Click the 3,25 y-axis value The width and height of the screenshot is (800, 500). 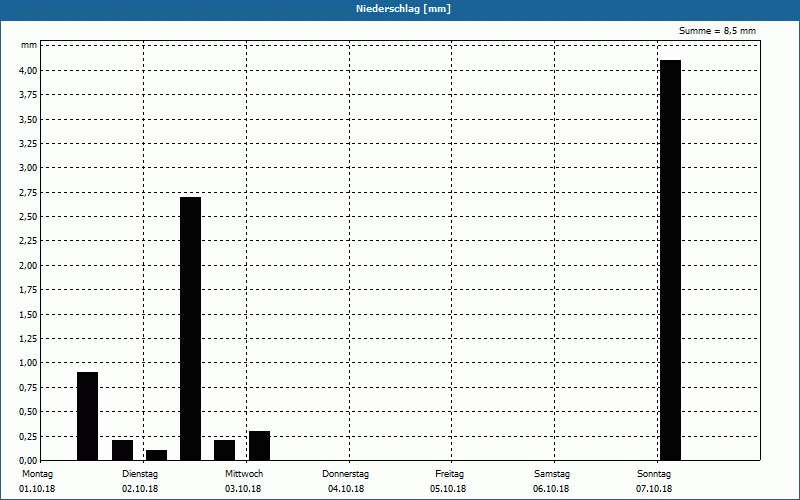pos(28,144)
